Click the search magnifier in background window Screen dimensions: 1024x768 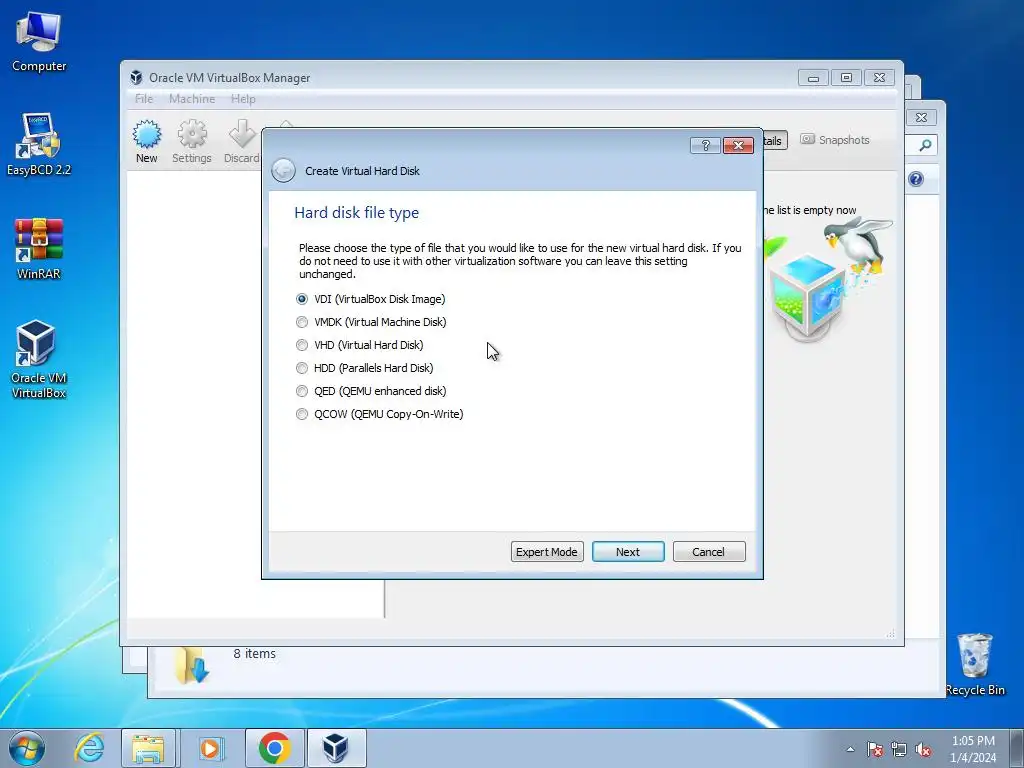(x=925, y=145)
